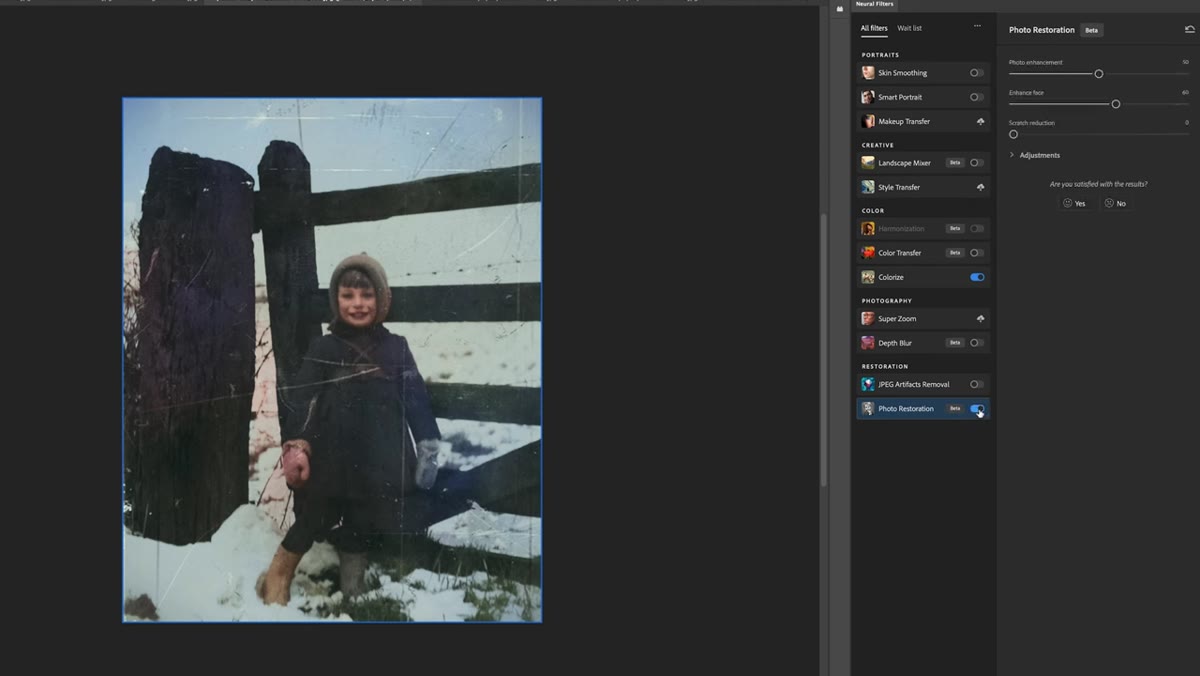Enable the Depth Blur toggle

(x=977, y=343)
